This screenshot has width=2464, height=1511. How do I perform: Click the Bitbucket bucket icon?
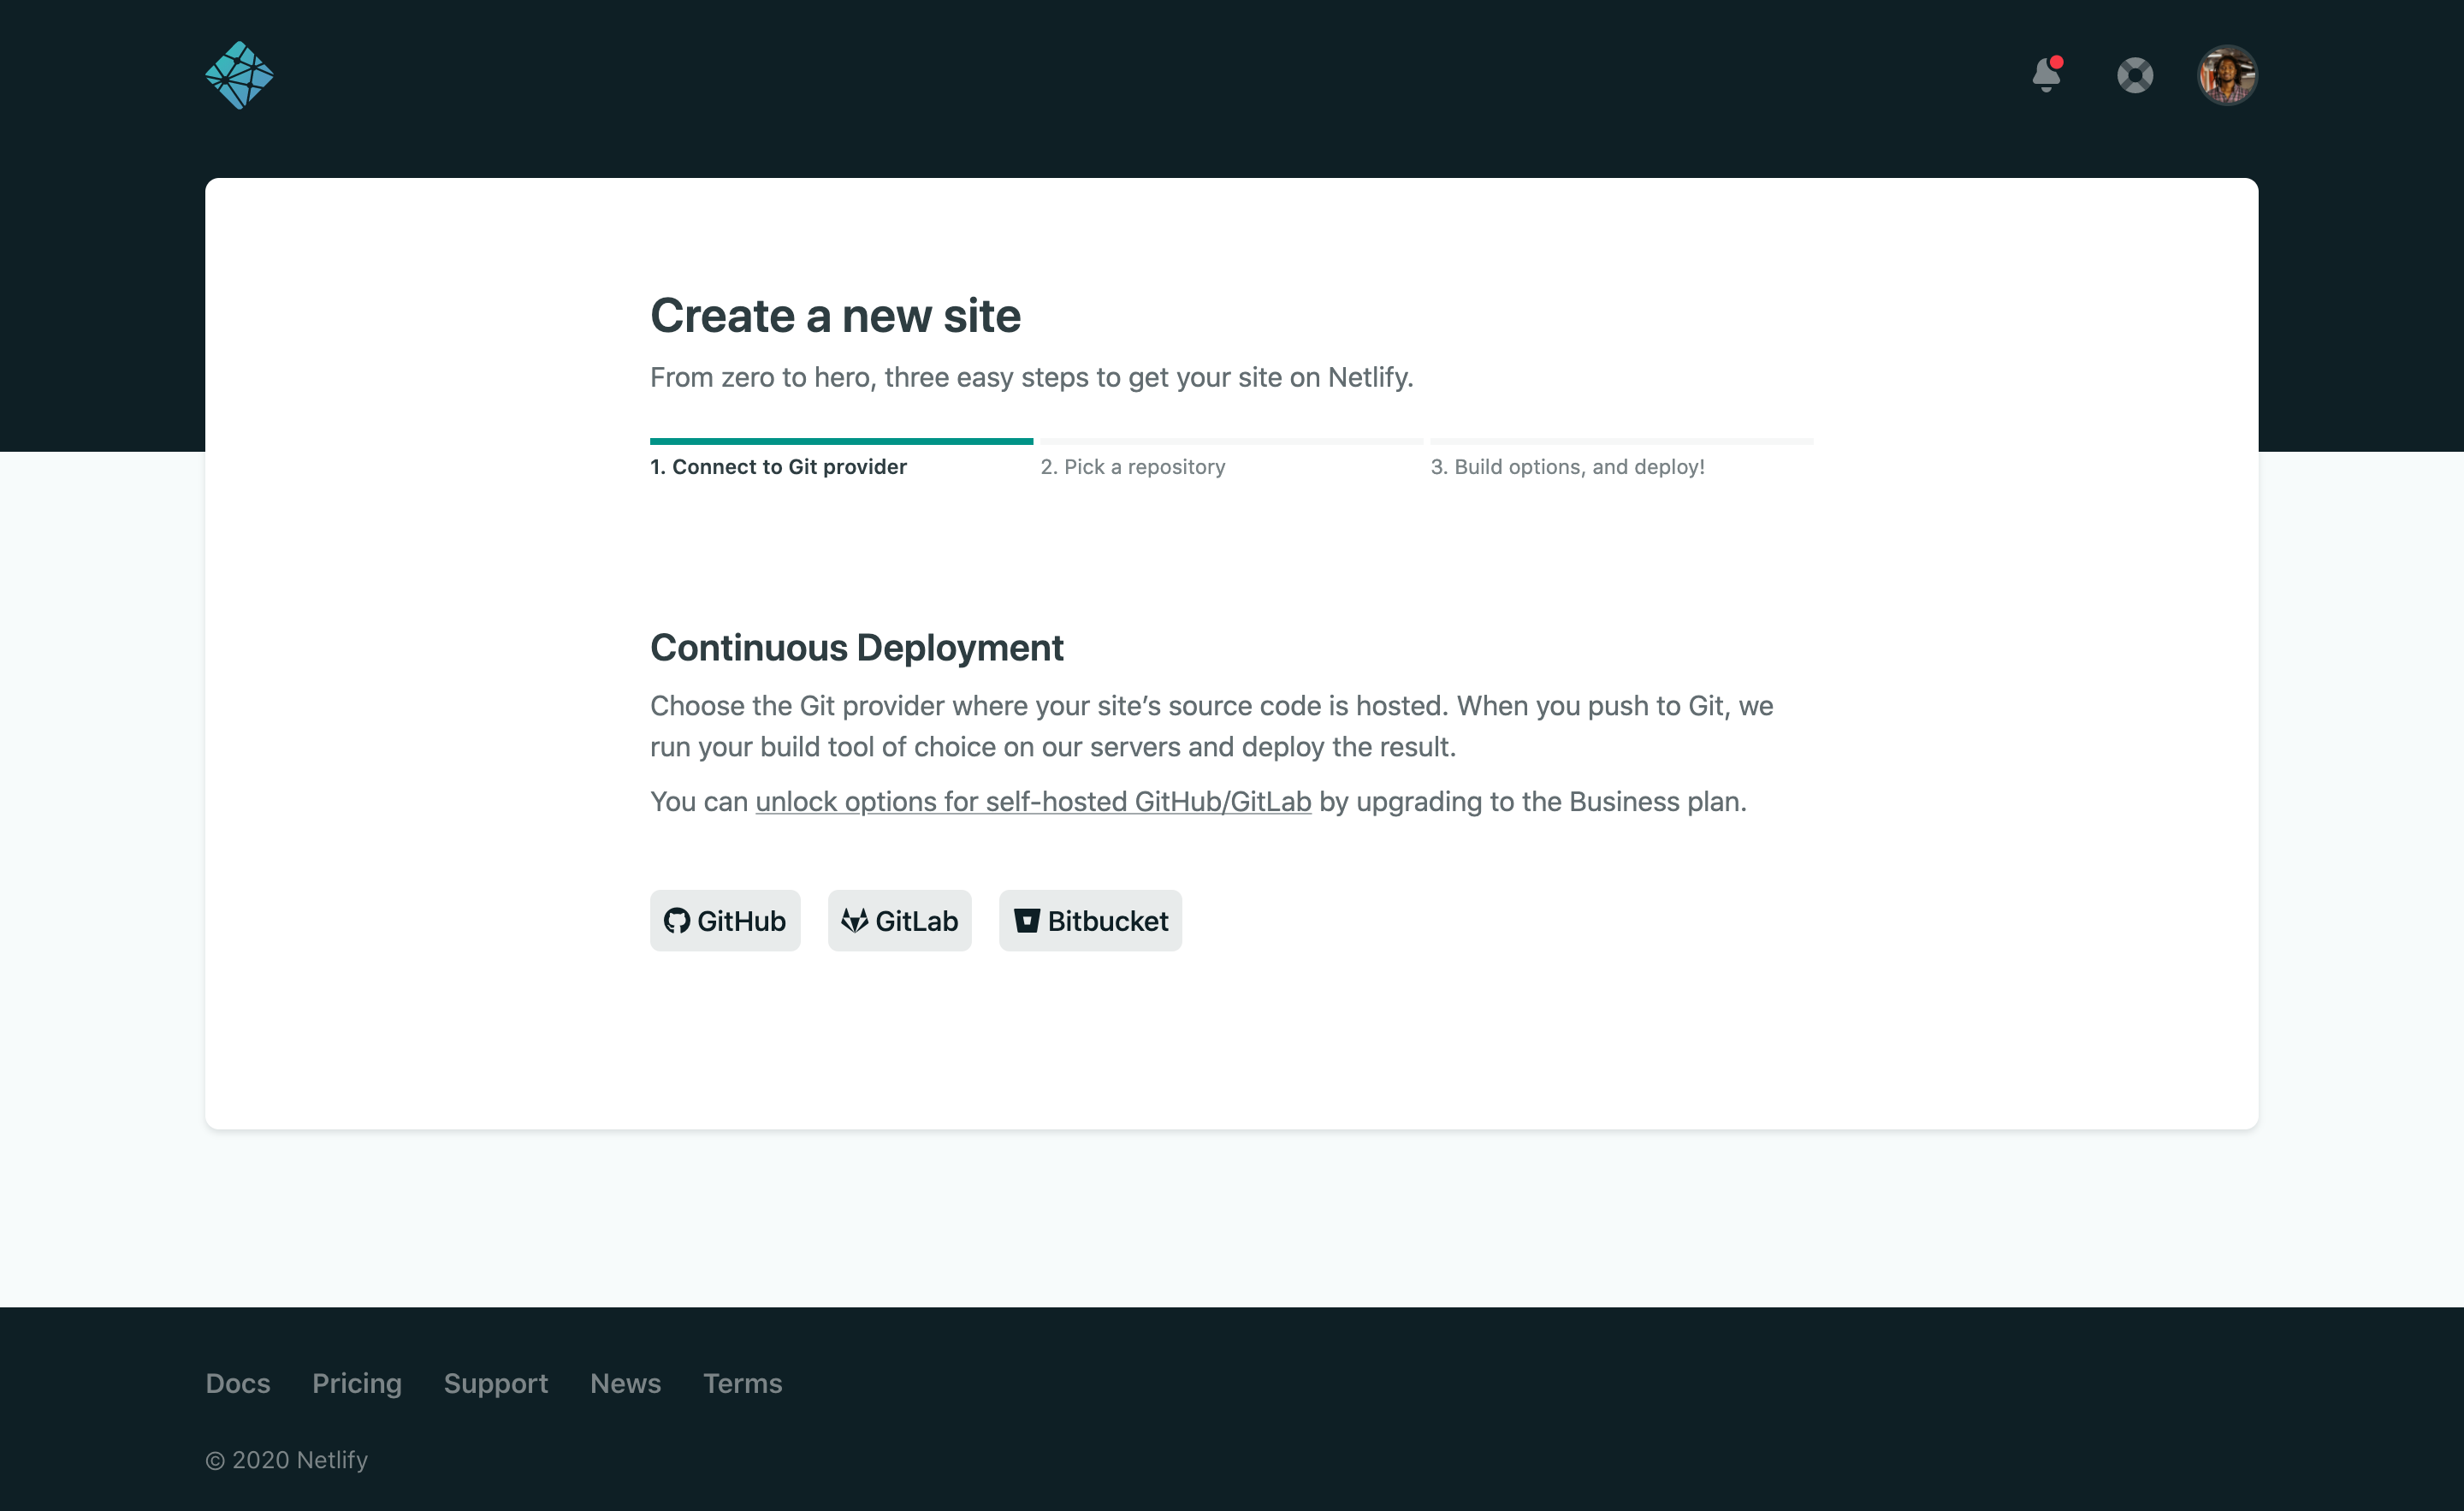coord(1026,920)
